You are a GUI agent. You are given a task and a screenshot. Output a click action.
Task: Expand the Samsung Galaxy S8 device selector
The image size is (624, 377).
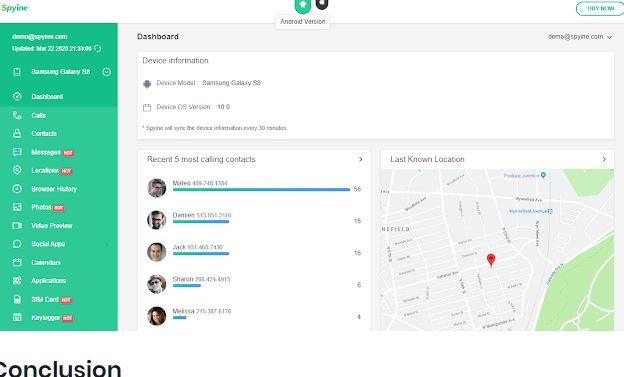(106, 72)
